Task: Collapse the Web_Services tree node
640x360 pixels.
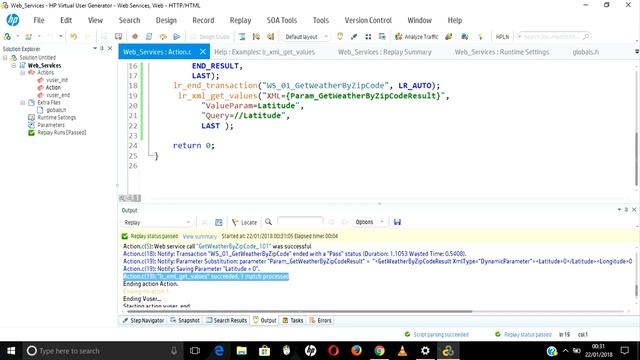Action: coord(13,65)
